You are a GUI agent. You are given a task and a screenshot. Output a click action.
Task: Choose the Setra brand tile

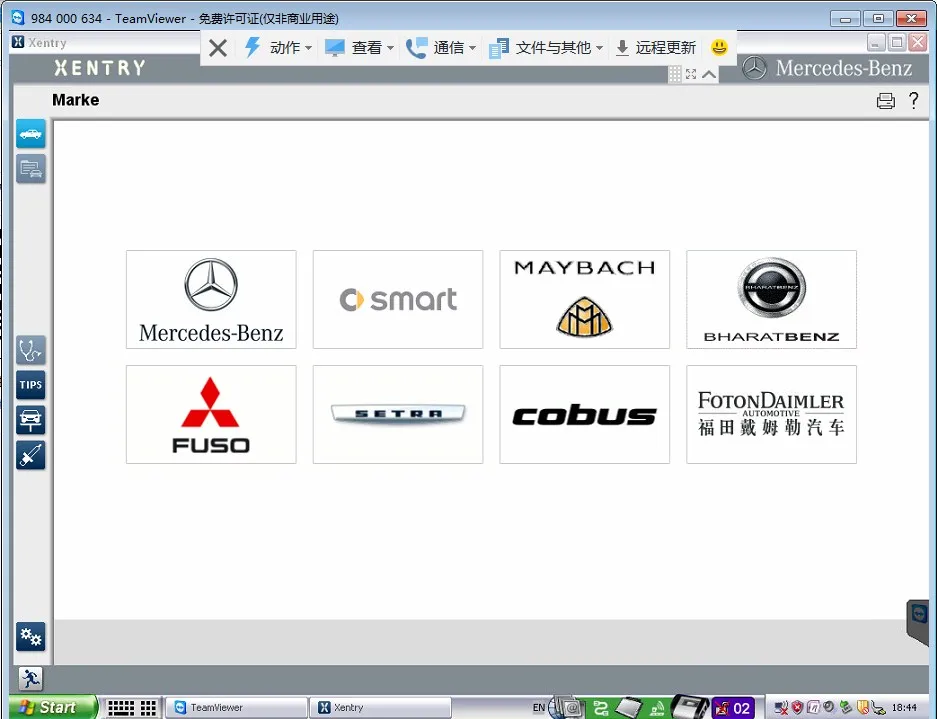click(398, 414)
